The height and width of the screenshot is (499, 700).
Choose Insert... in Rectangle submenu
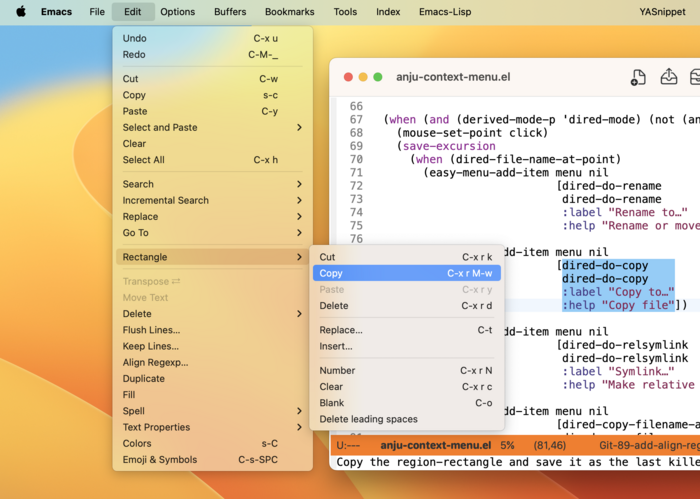pos(407,346)
